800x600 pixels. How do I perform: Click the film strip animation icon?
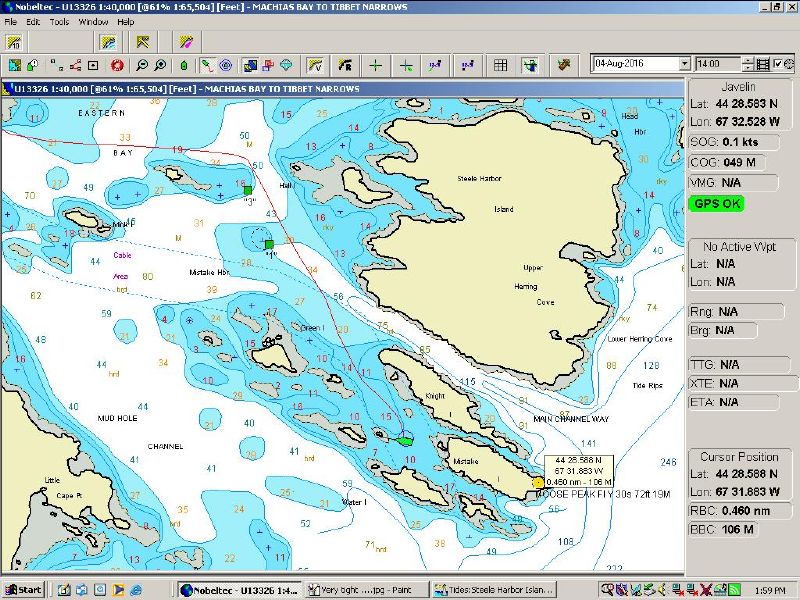coord(763,64)
